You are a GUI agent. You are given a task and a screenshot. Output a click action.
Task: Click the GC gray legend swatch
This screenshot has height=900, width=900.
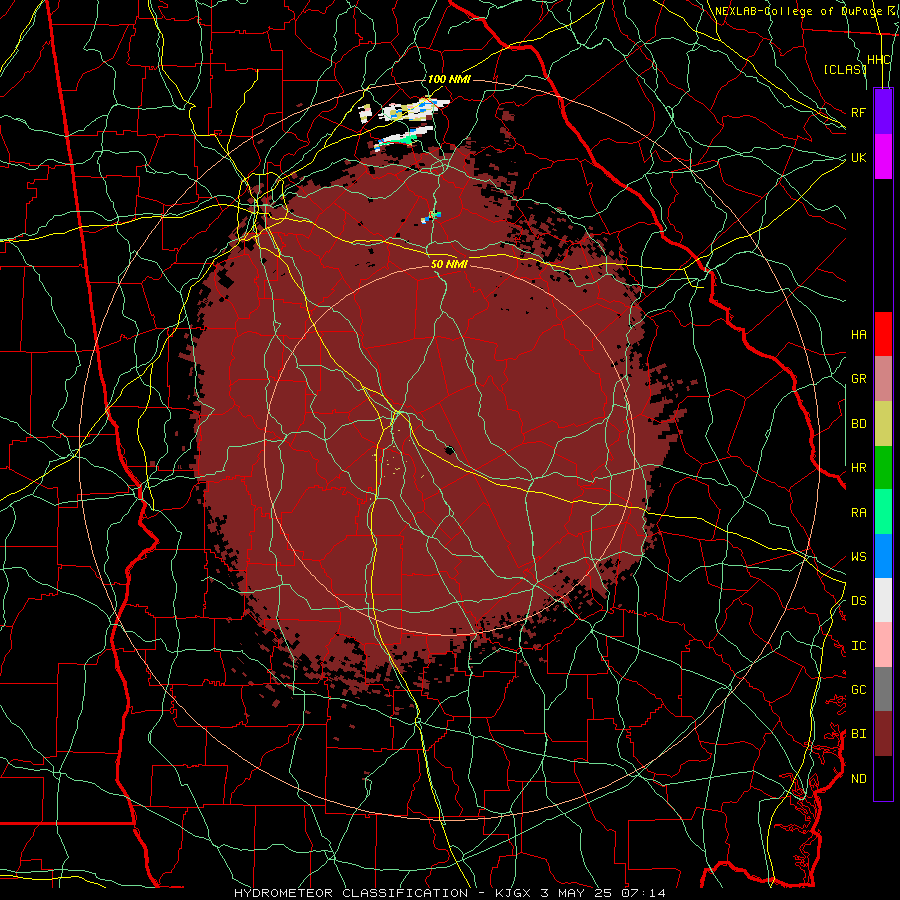[883, 689]
